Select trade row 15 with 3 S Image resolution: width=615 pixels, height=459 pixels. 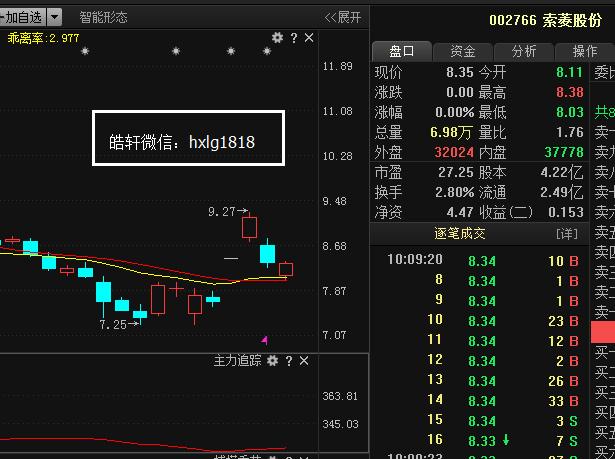[x=479, y=420]
